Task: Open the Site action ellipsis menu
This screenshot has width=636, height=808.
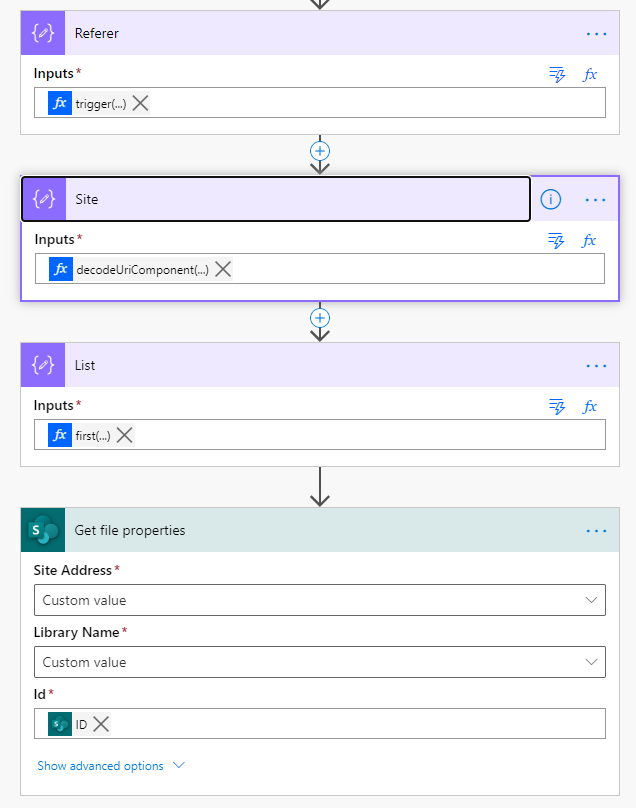Action: click(x=596, y=199)
